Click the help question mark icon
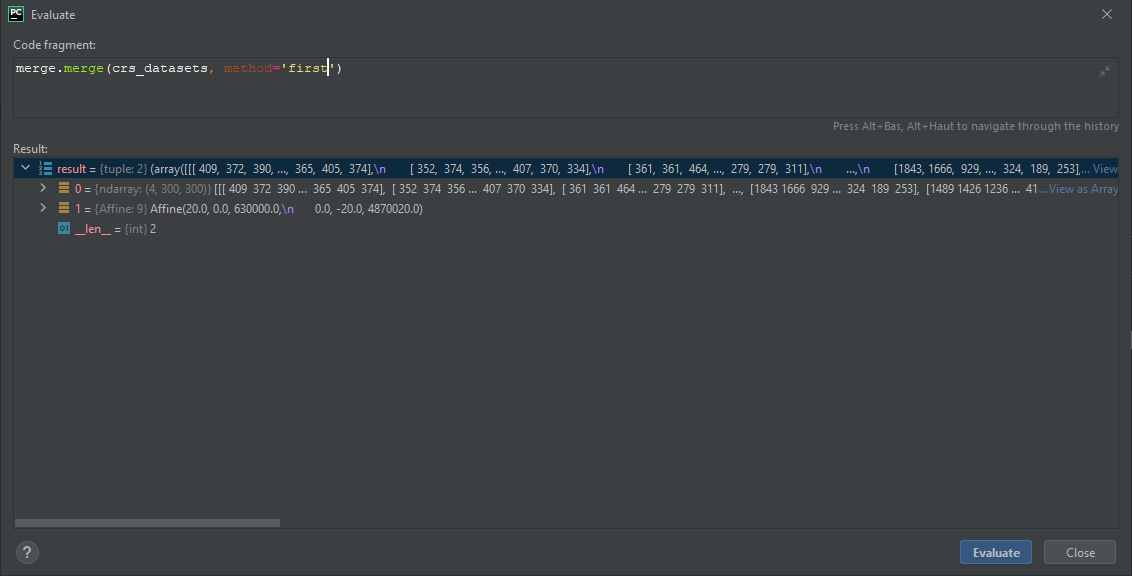This screenshot has width=1132, height=576. click(x=26, y=552)
